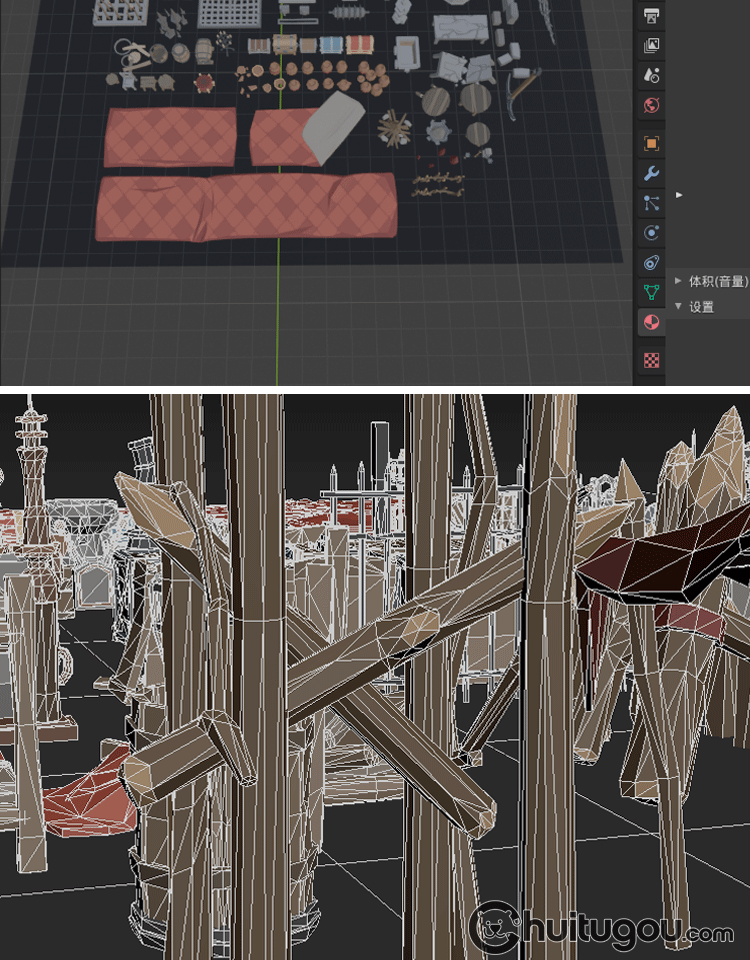Collapse the 设置 panel
This screenshot has width=750, height=960.
[x=679, y=307]
